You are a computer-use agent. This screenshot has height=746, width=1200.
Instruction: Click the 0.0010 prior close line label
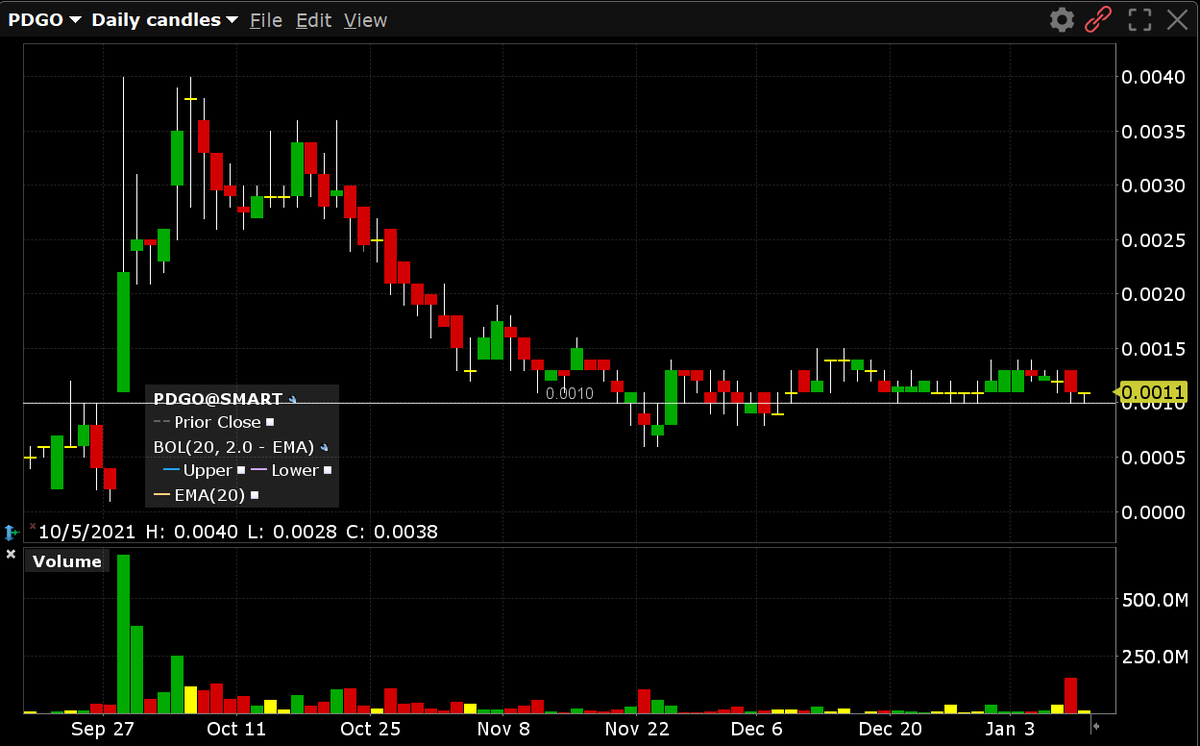click(569, 393)
